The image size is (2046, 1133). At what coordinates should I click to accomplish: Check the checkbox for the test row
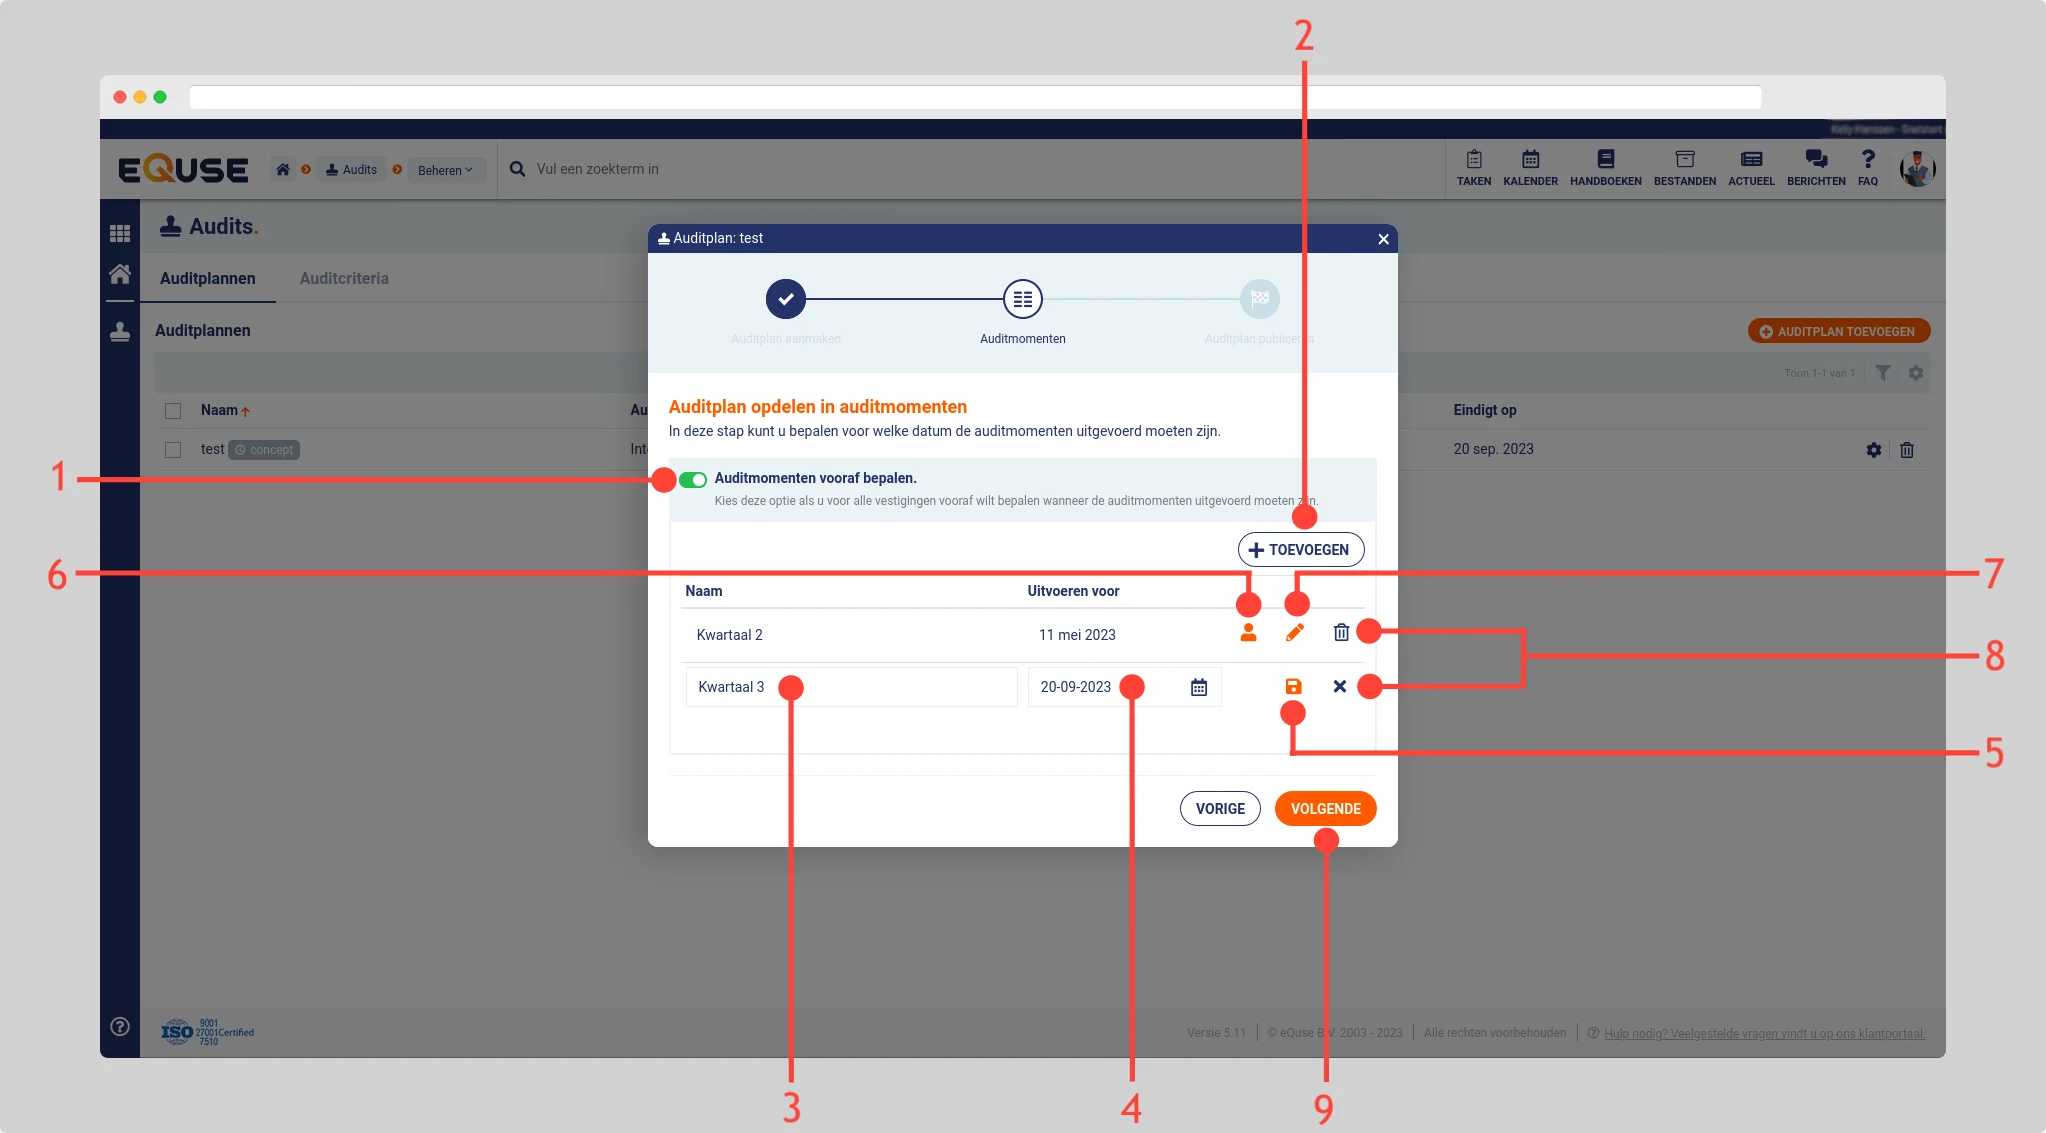click(x=173, y=450)
